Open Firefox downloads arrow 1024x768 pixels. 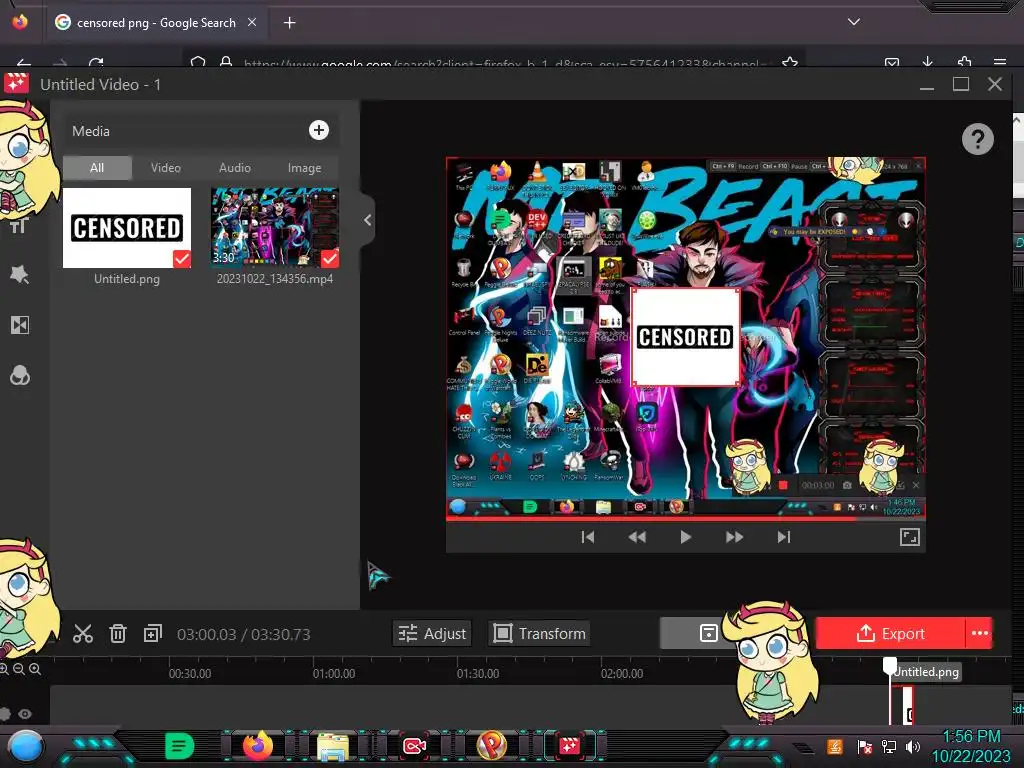point(928,62)
